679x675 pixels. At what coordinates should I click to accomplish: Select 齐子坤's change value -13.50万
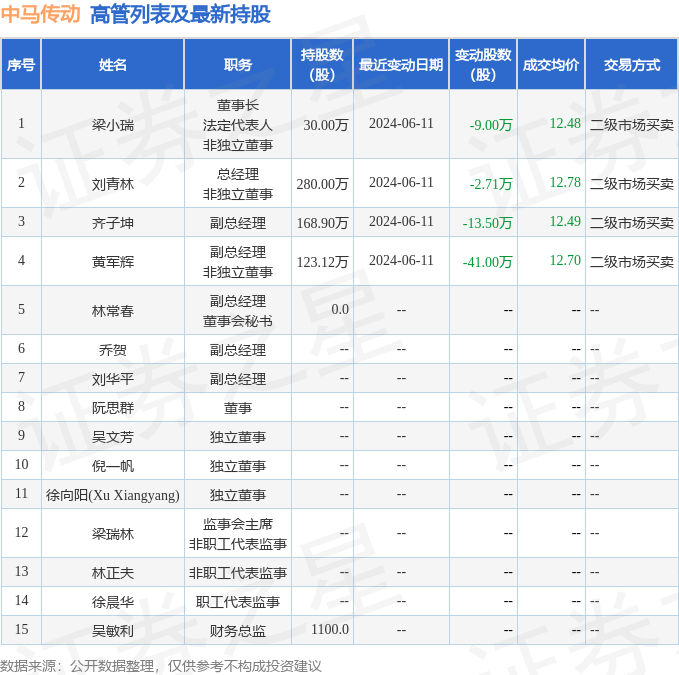pos(487,223)
